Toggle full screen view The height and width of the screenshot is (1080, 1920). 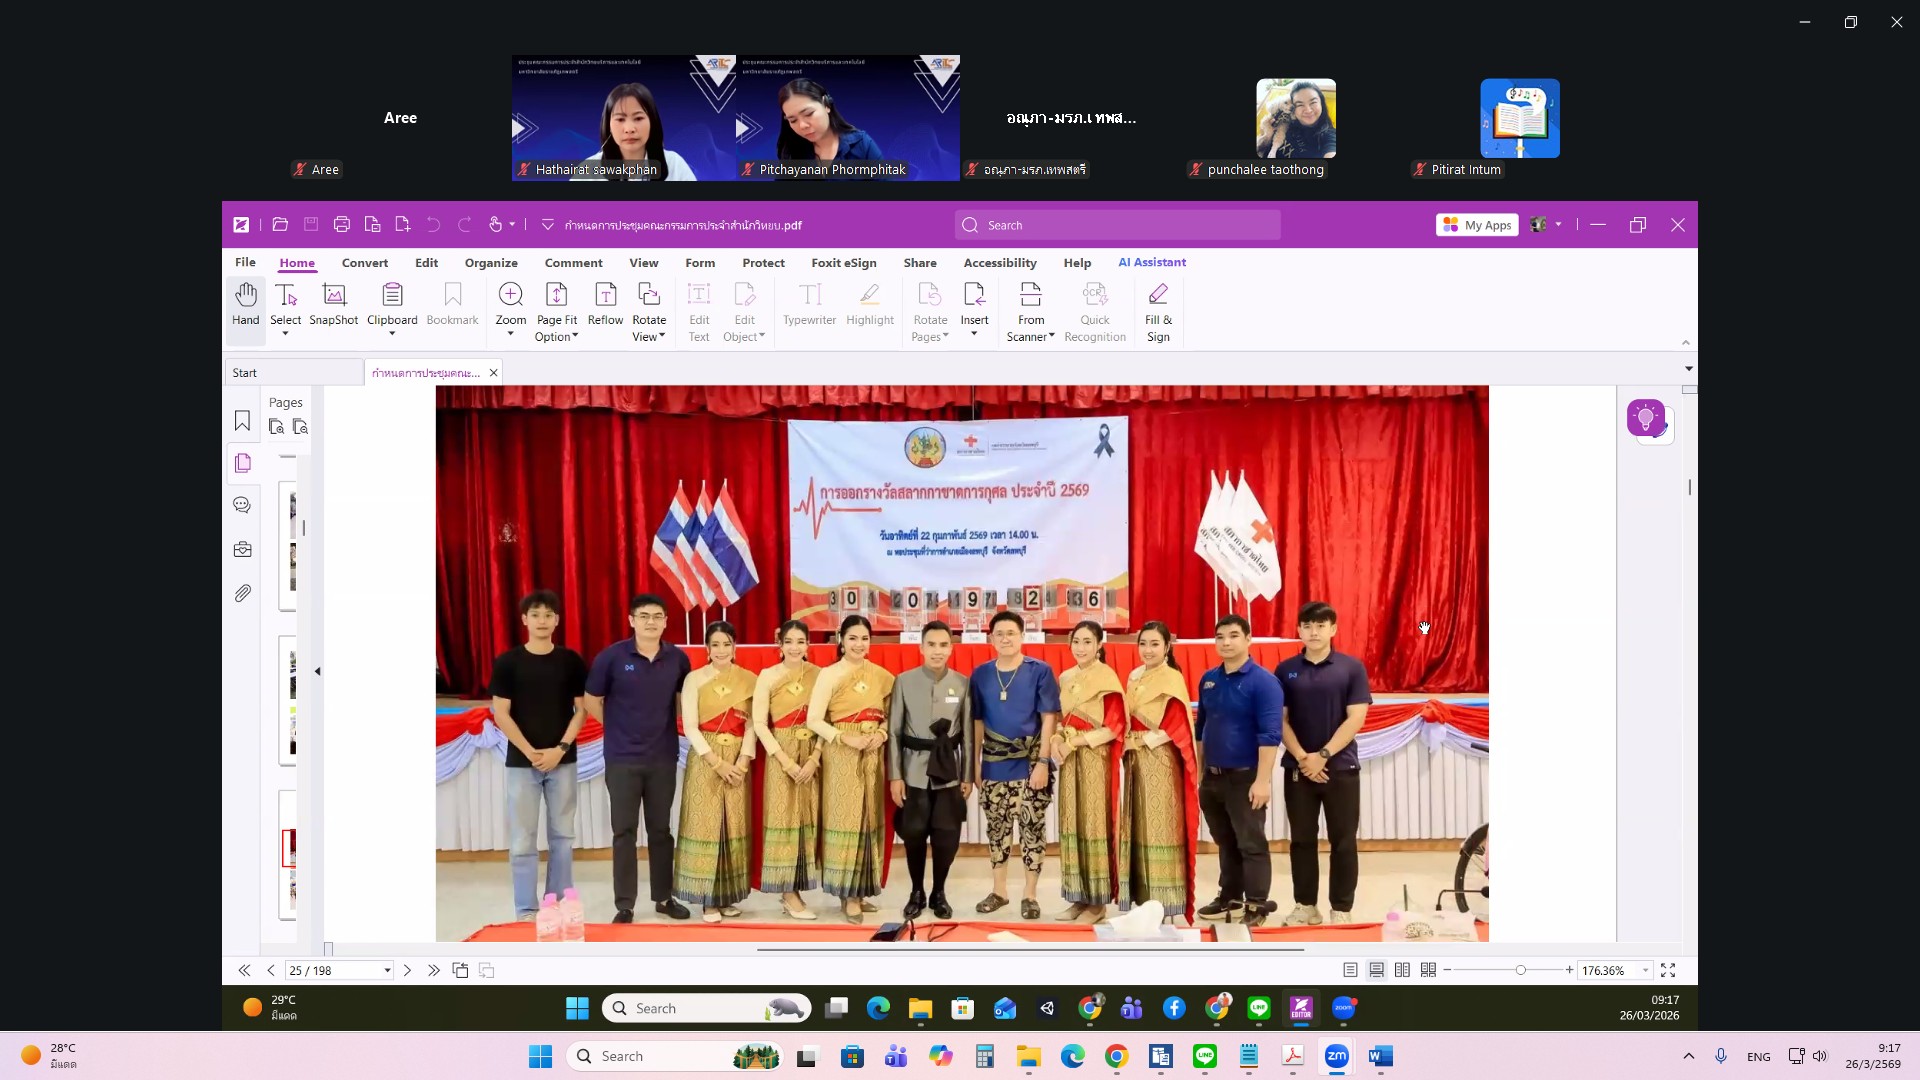(x=1668, y=970)
